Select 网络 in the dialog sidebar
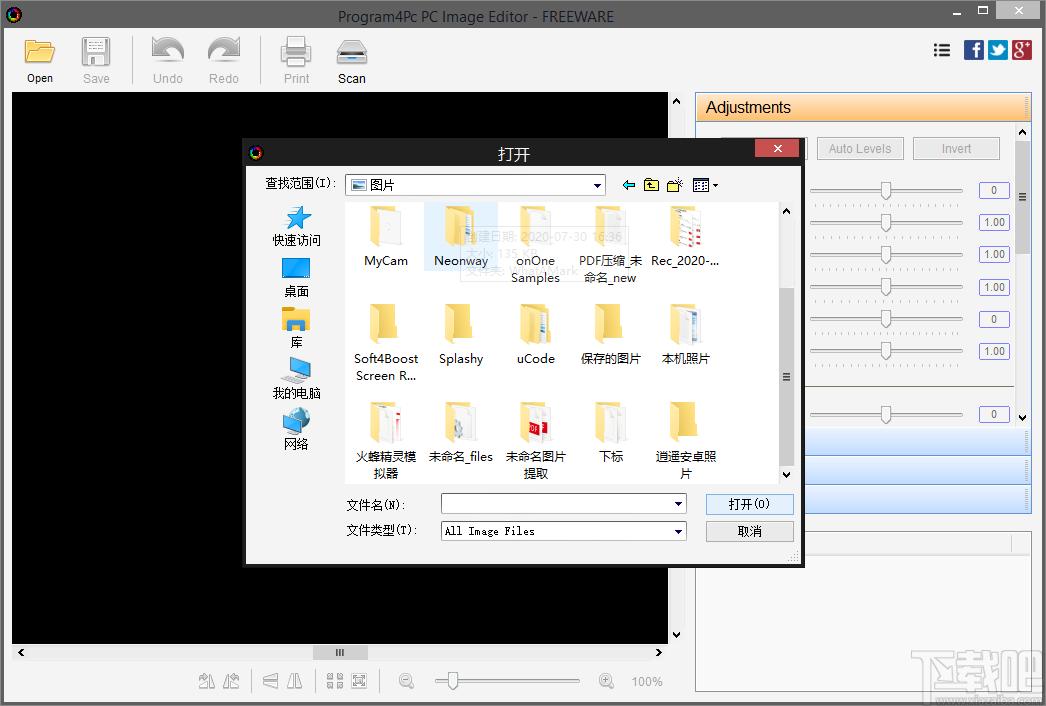Screen dimensions: 1046x706 click(x=296, y=430)
